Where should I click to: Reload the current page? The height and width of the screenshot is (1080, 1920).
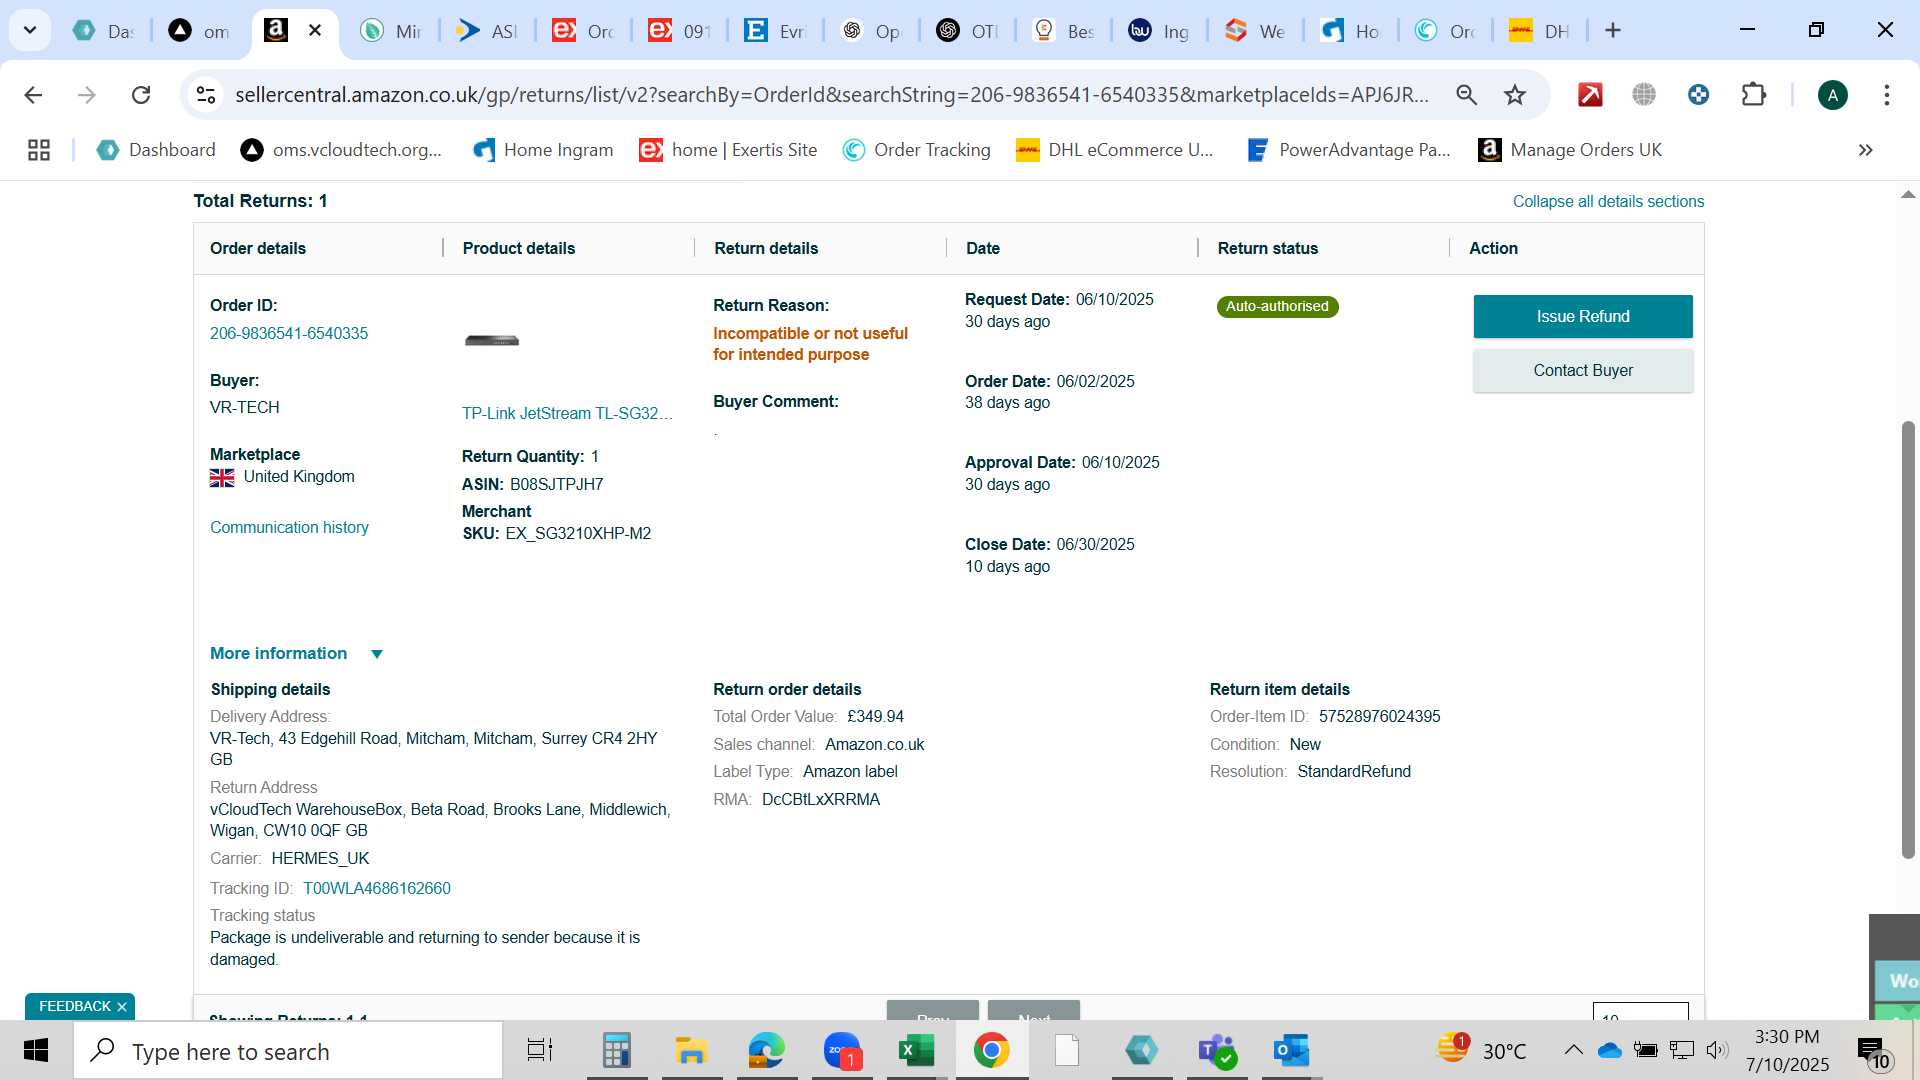pyautogui.click(x=141, y=95)
